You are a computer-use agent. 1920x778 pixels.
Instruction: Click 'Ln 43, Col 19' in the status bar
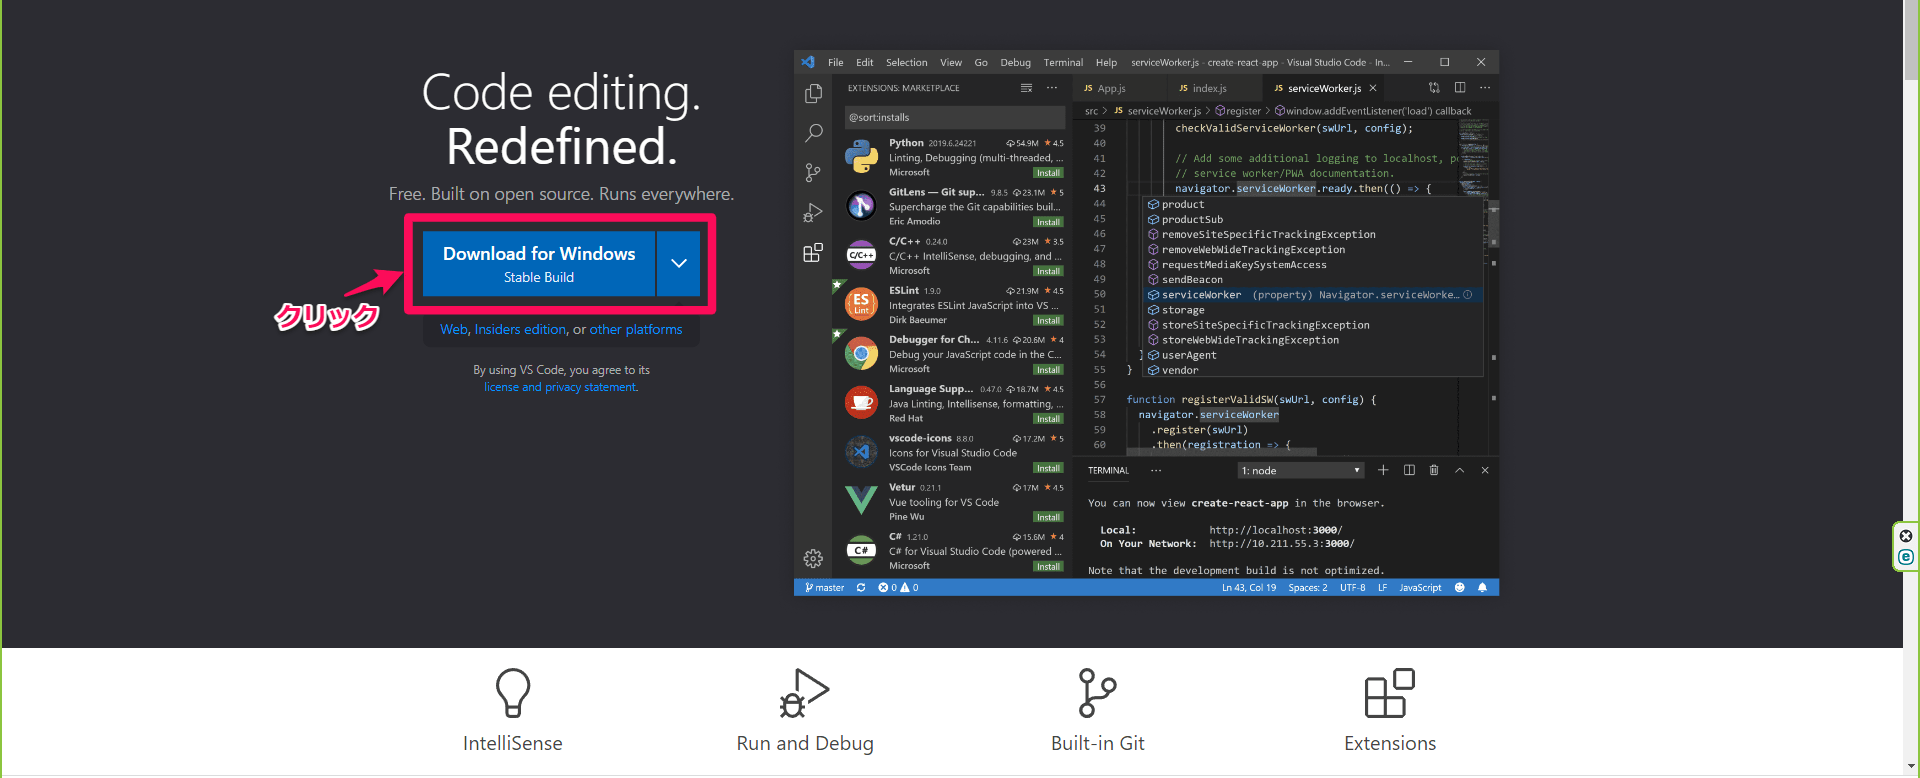click(1249, 588)
